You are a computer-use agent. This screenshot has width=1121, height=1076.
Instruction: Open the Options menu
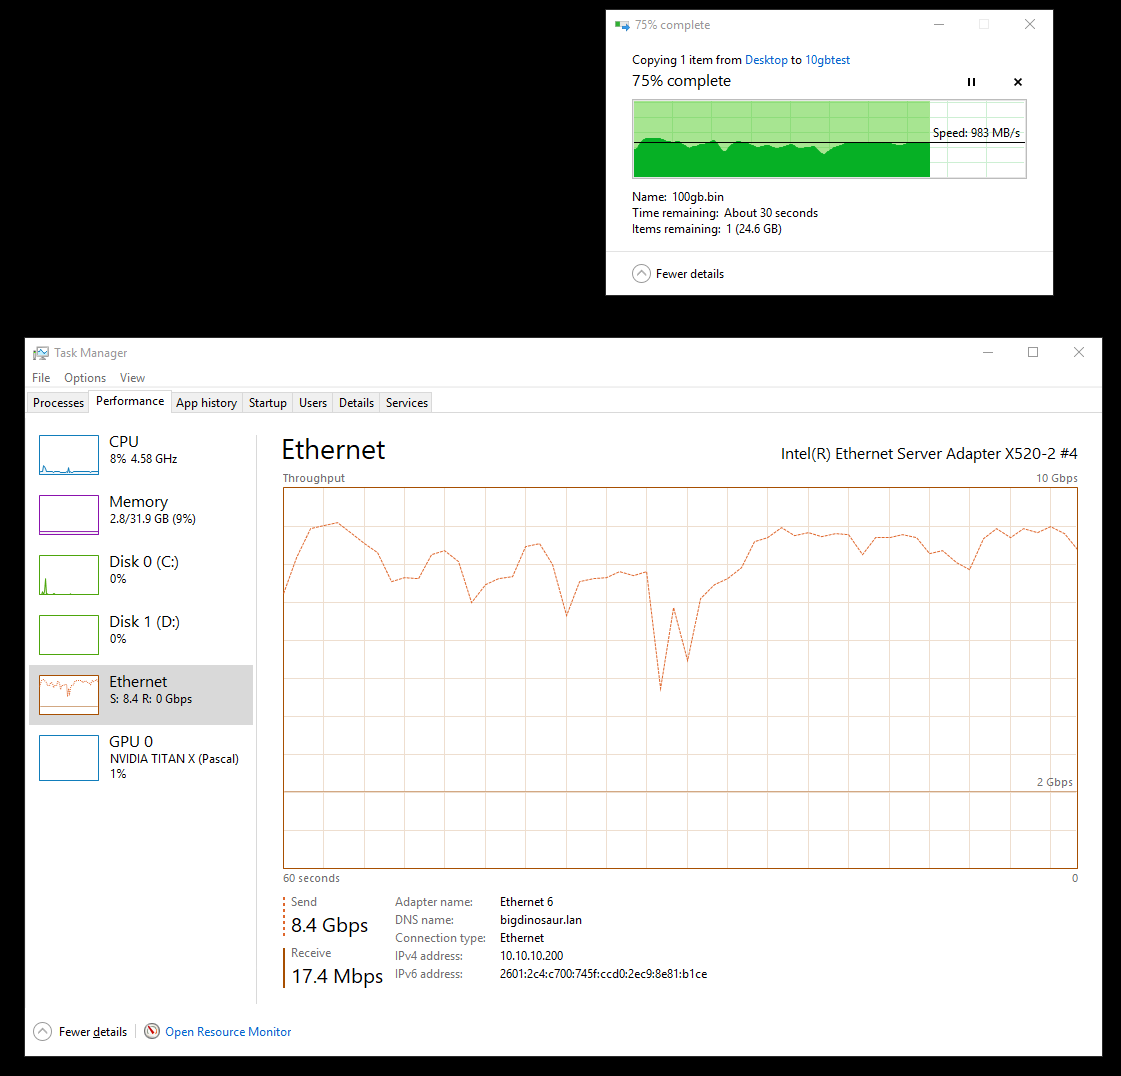85,378
